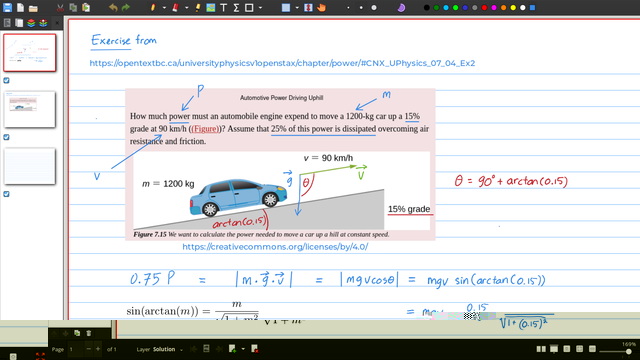Toggle visibility checkbox under third thumbnail
This screenshot has height=360, width=640.
click(7, 194)
